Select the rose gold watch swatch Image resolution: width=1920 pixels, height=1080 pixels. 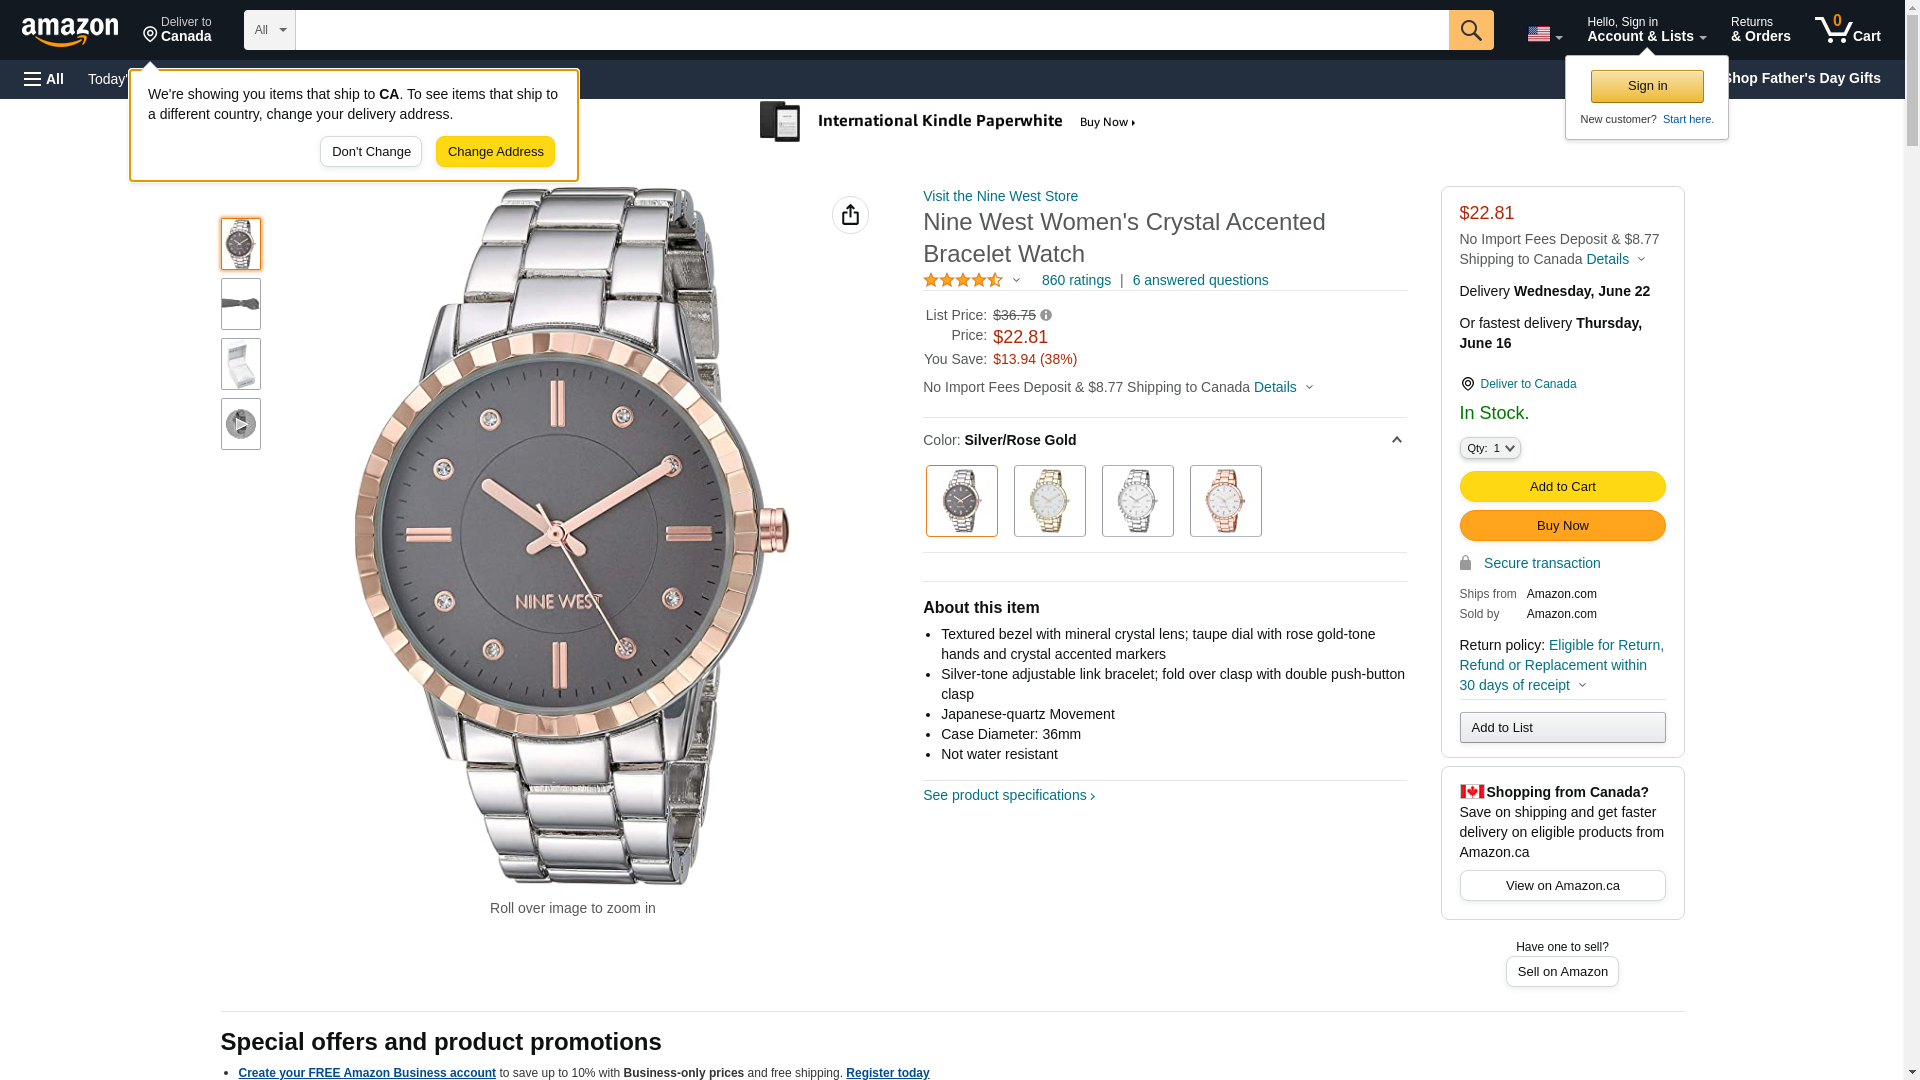(1225, 501)
